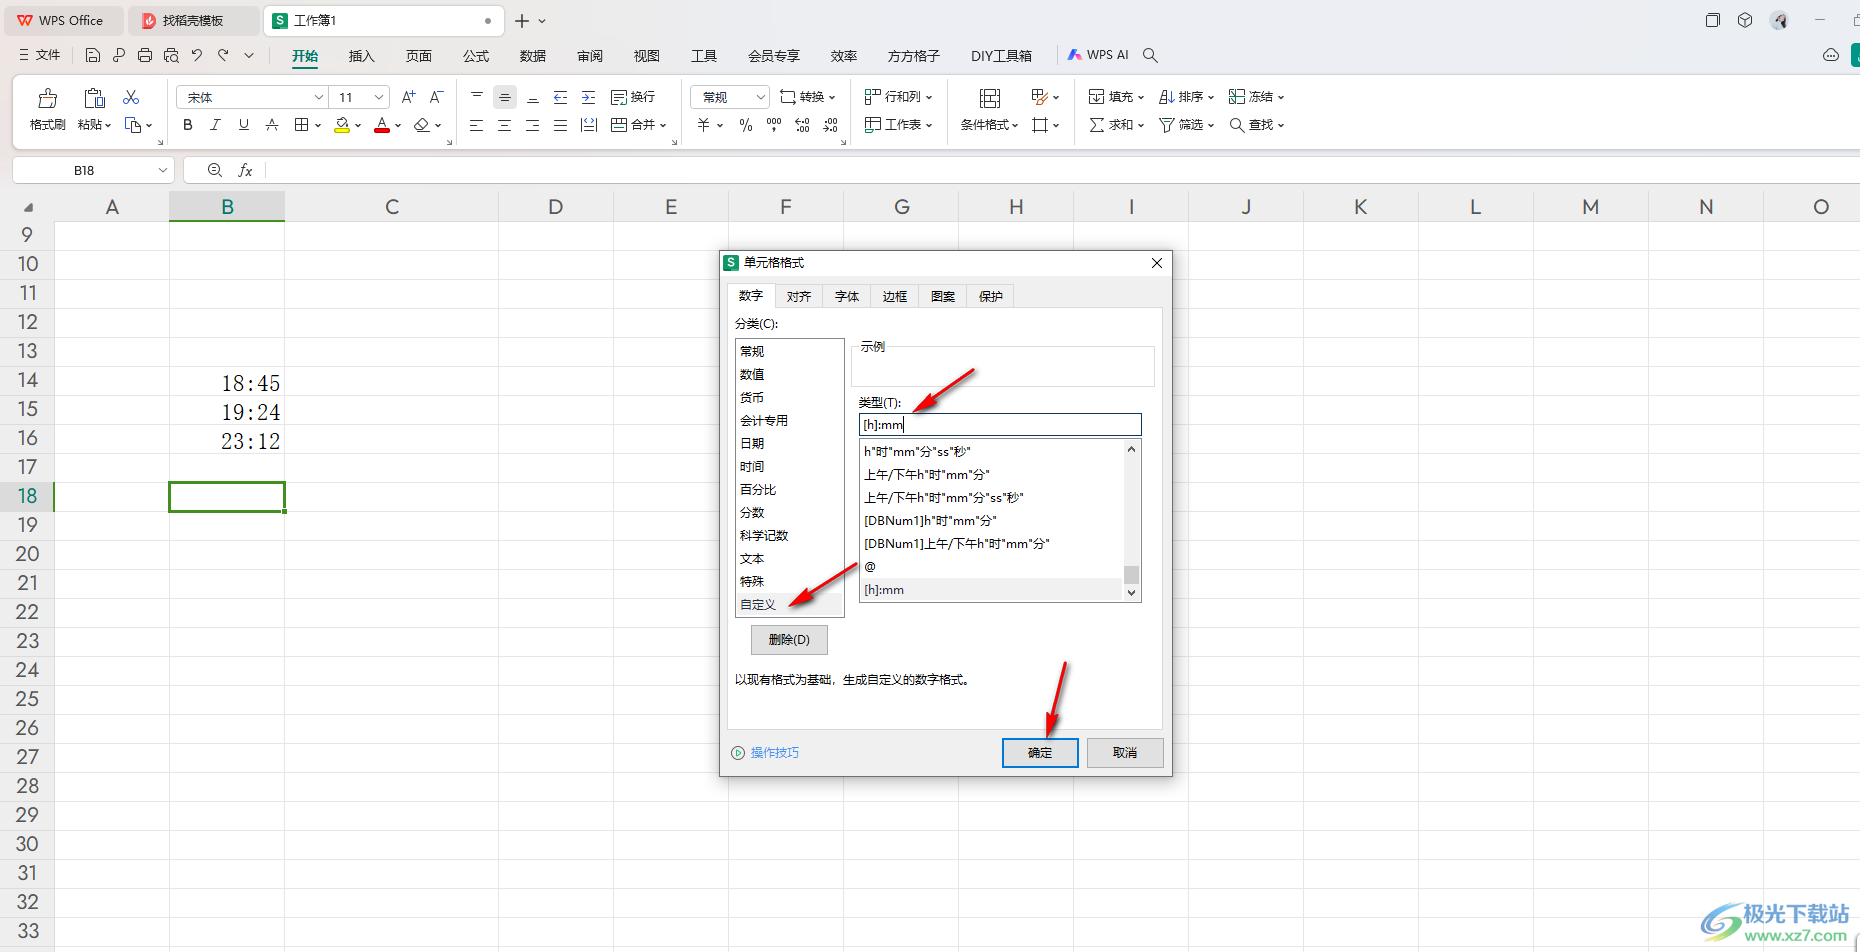This screenshot has height=952, width=1860.
Task: Click the new tab plus button
Action: point(522,20)
